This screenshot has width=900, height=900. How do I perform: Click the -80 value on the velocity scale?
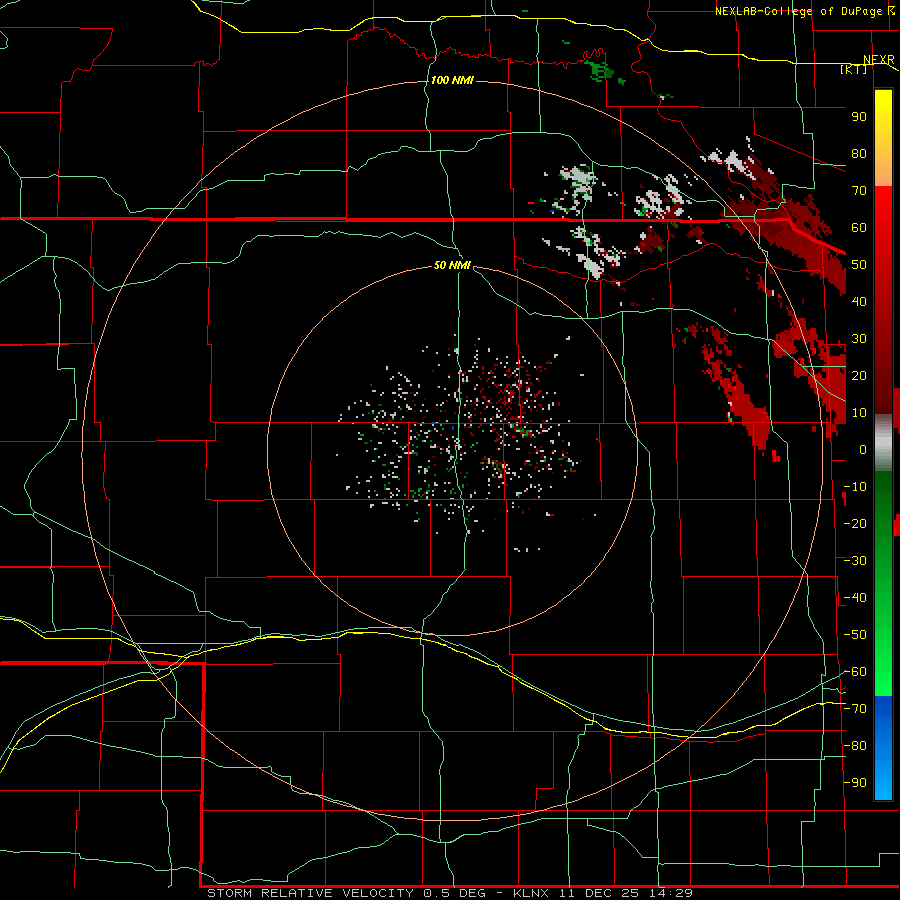click(x=855, y=746)
